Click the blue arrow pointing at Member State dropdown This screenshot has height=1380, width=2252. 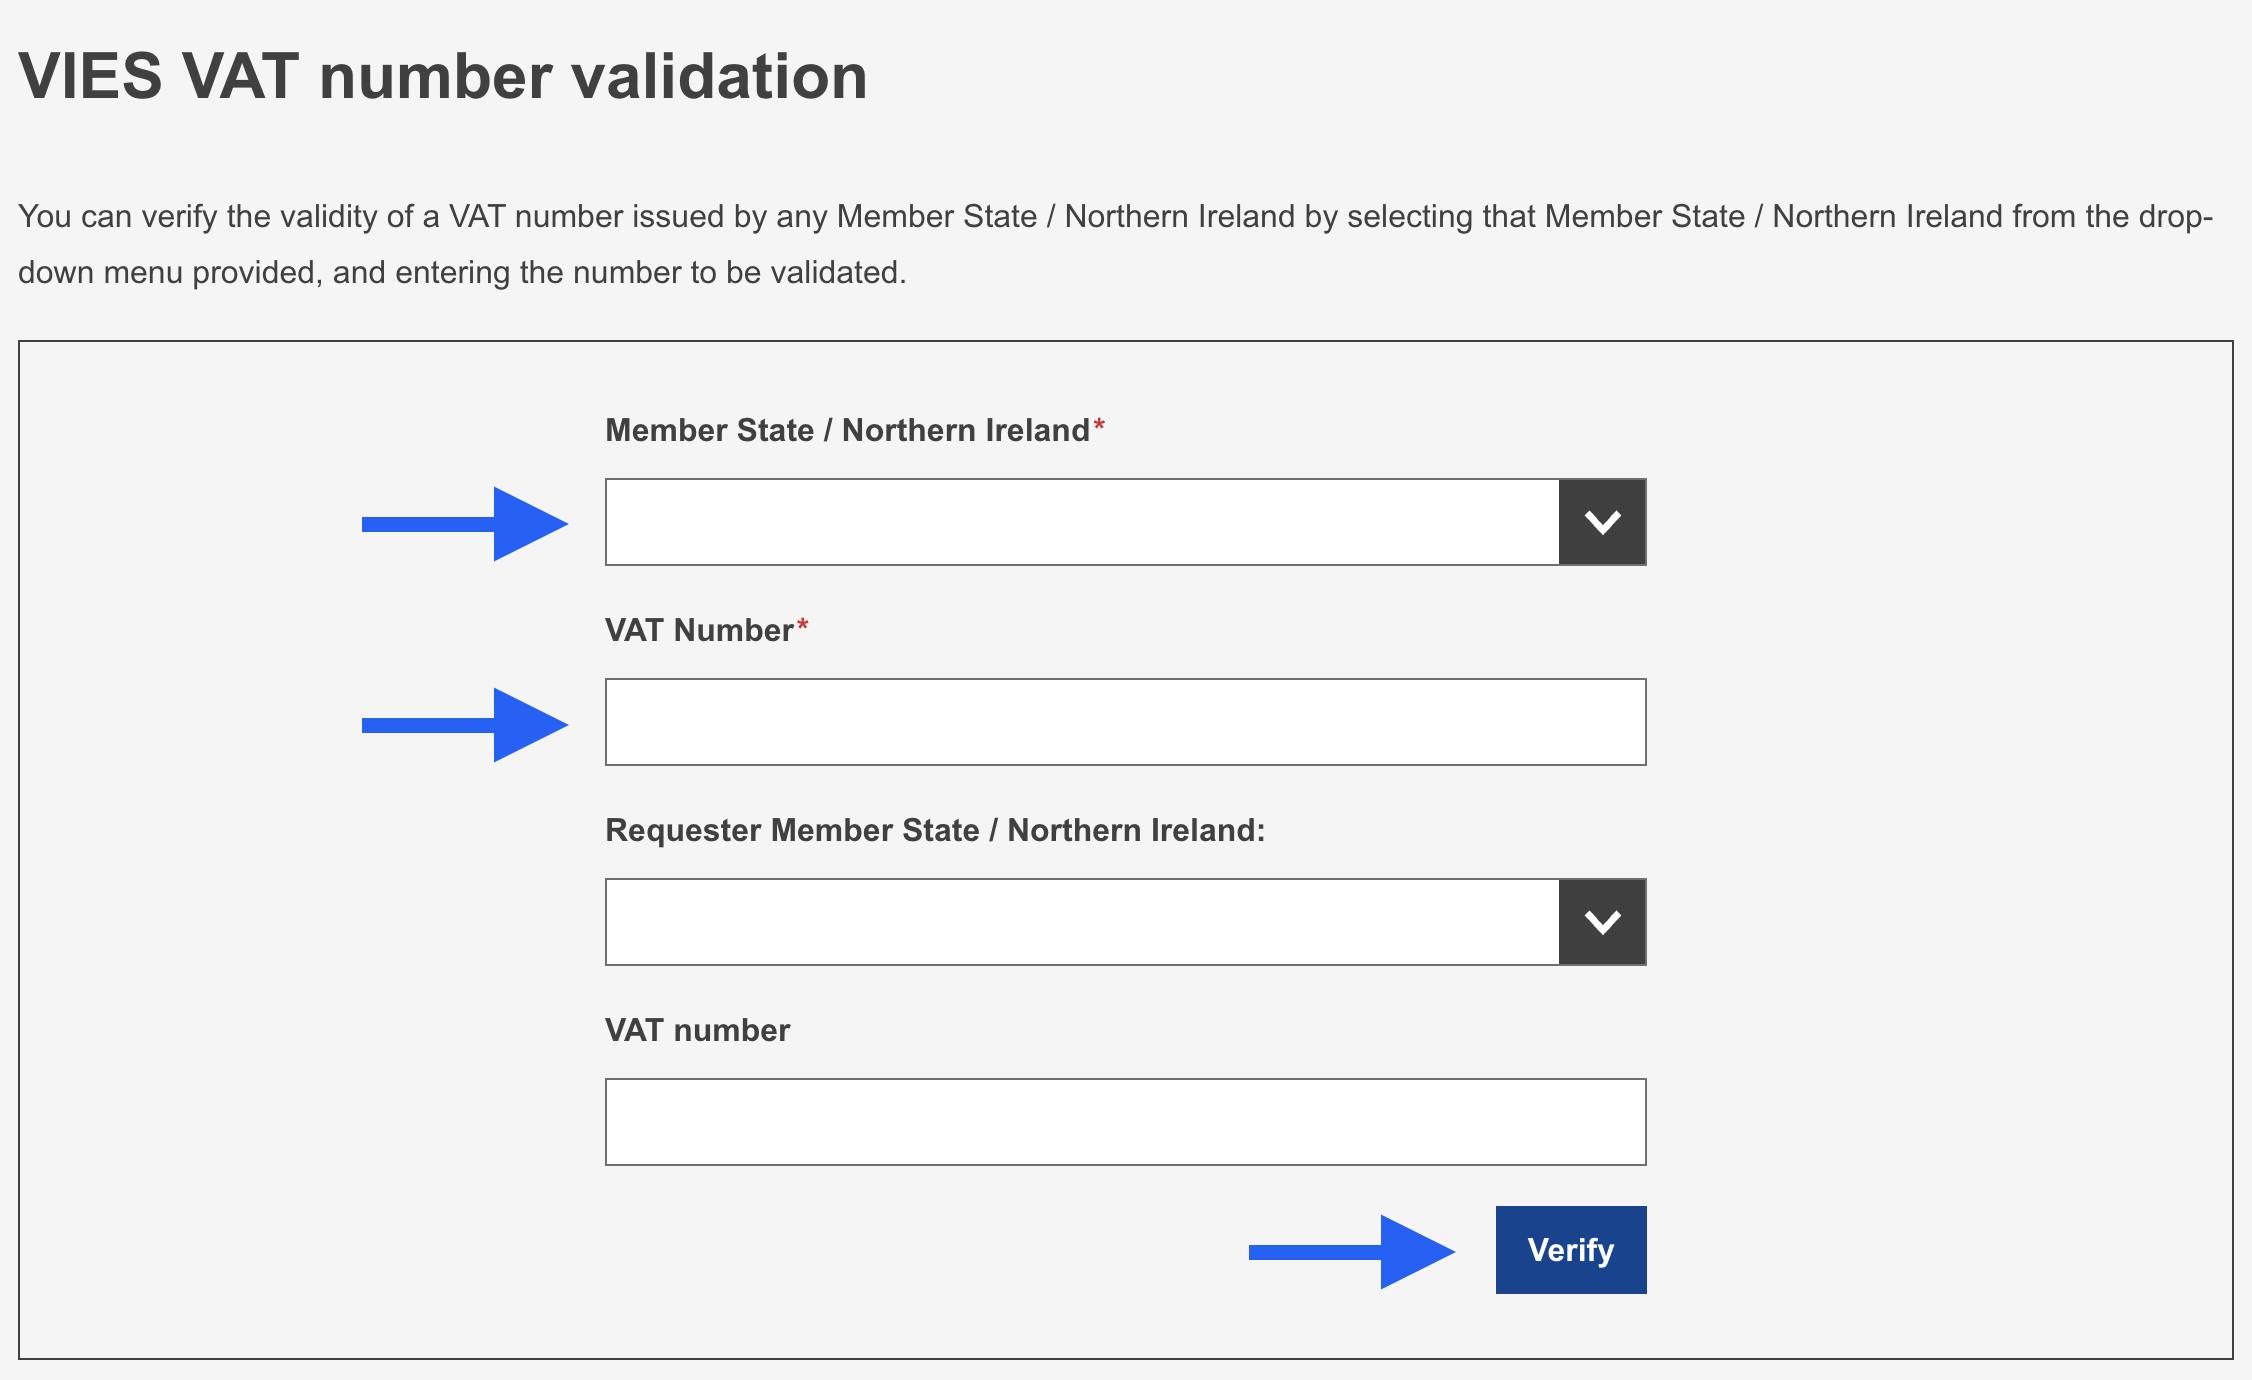point(465,524)
